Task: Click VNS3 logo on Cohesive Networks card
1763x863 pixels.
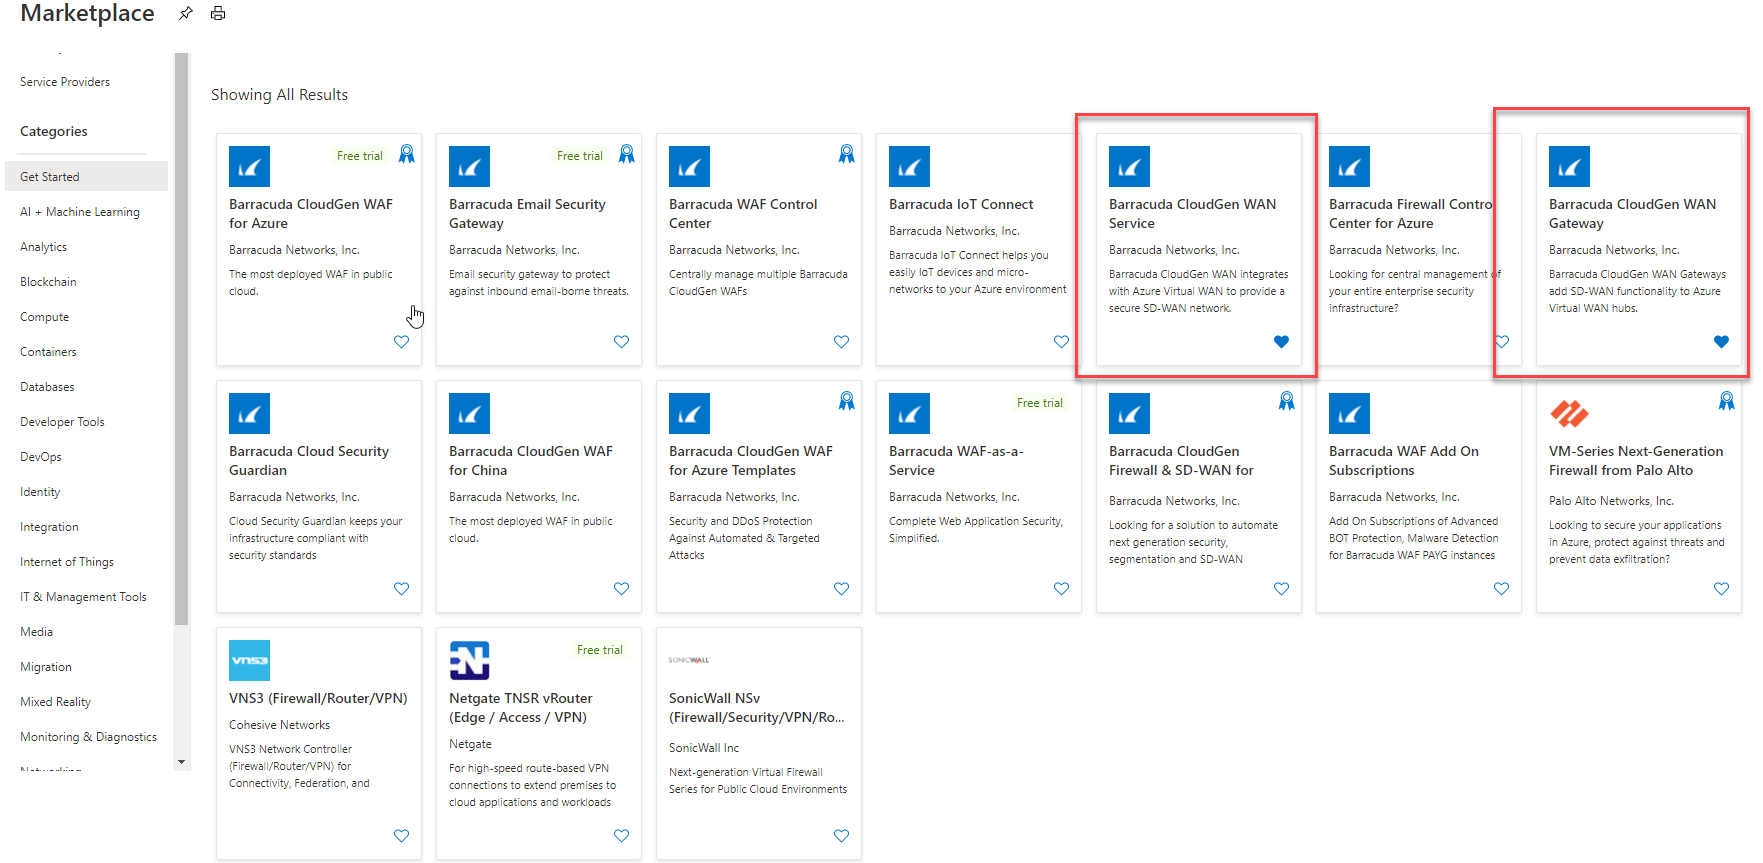Action: coord(249,661)
